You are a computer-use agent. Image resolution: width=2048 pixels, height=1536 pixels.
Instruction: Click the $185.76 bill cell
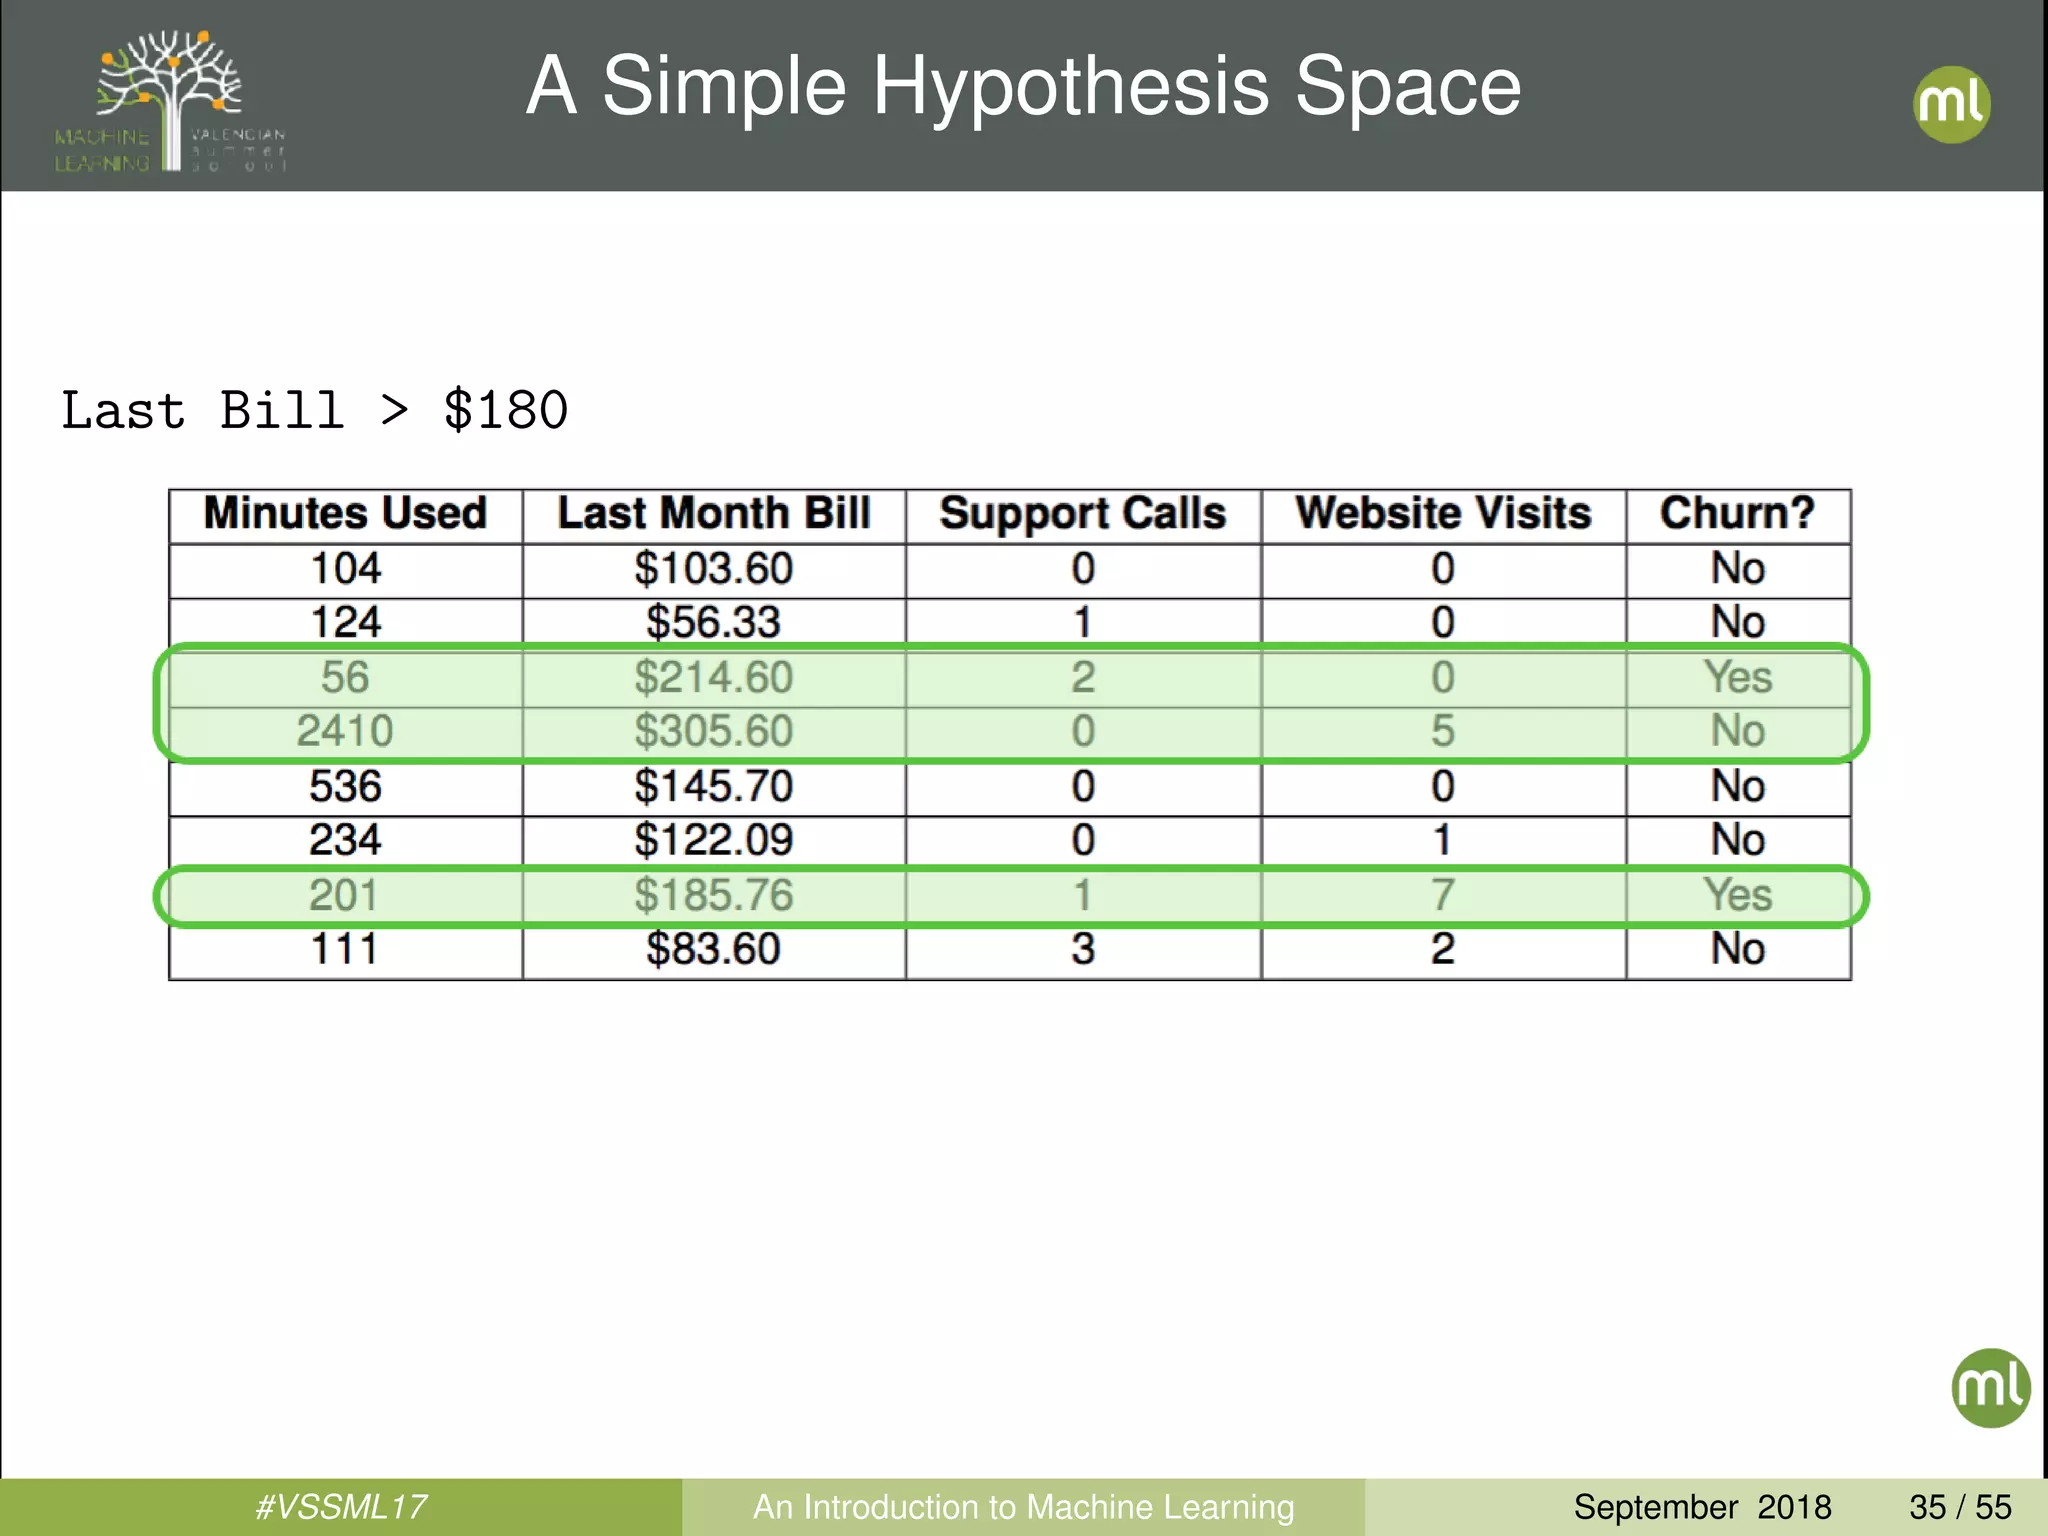pyautogui.click(x=714, y=895)
